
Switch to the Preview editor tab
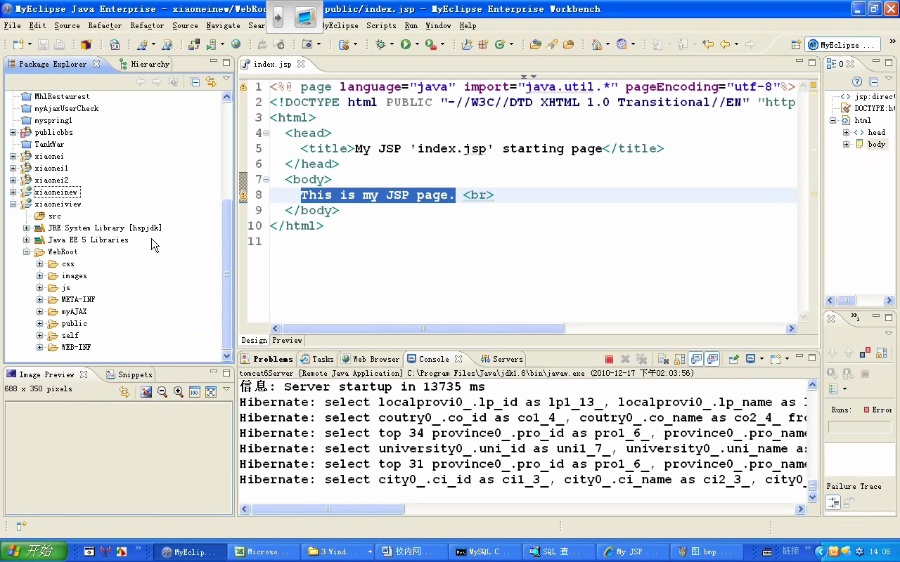pos(287,340)
